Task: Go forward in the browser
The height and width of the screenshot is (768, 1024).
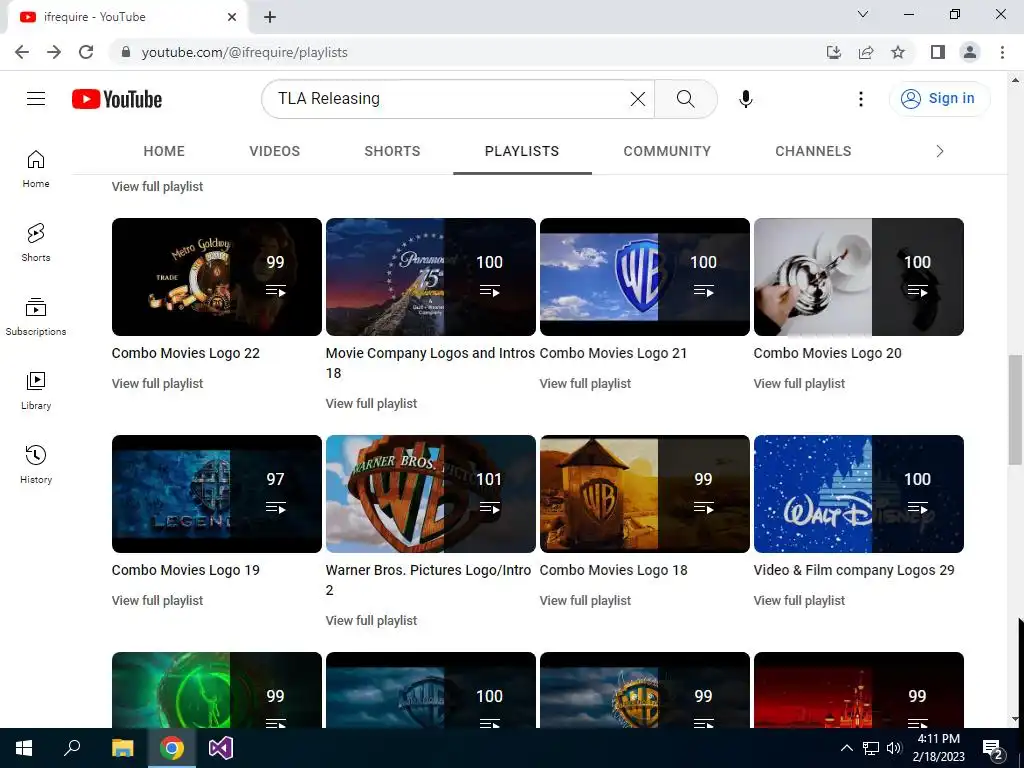Action: pos(54,52)
